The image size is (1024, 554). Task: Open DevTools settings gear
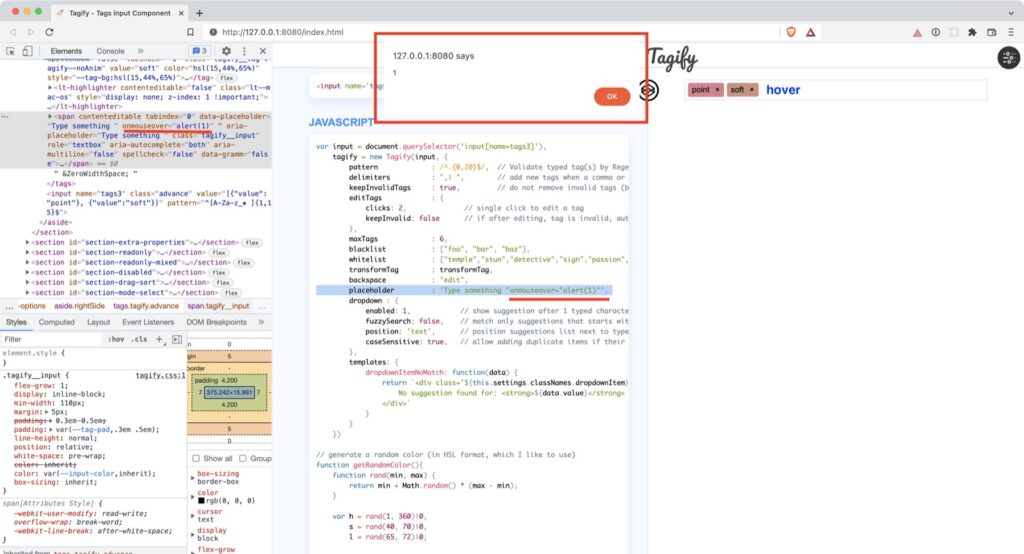pyautogui.click(x=226, y=51)
